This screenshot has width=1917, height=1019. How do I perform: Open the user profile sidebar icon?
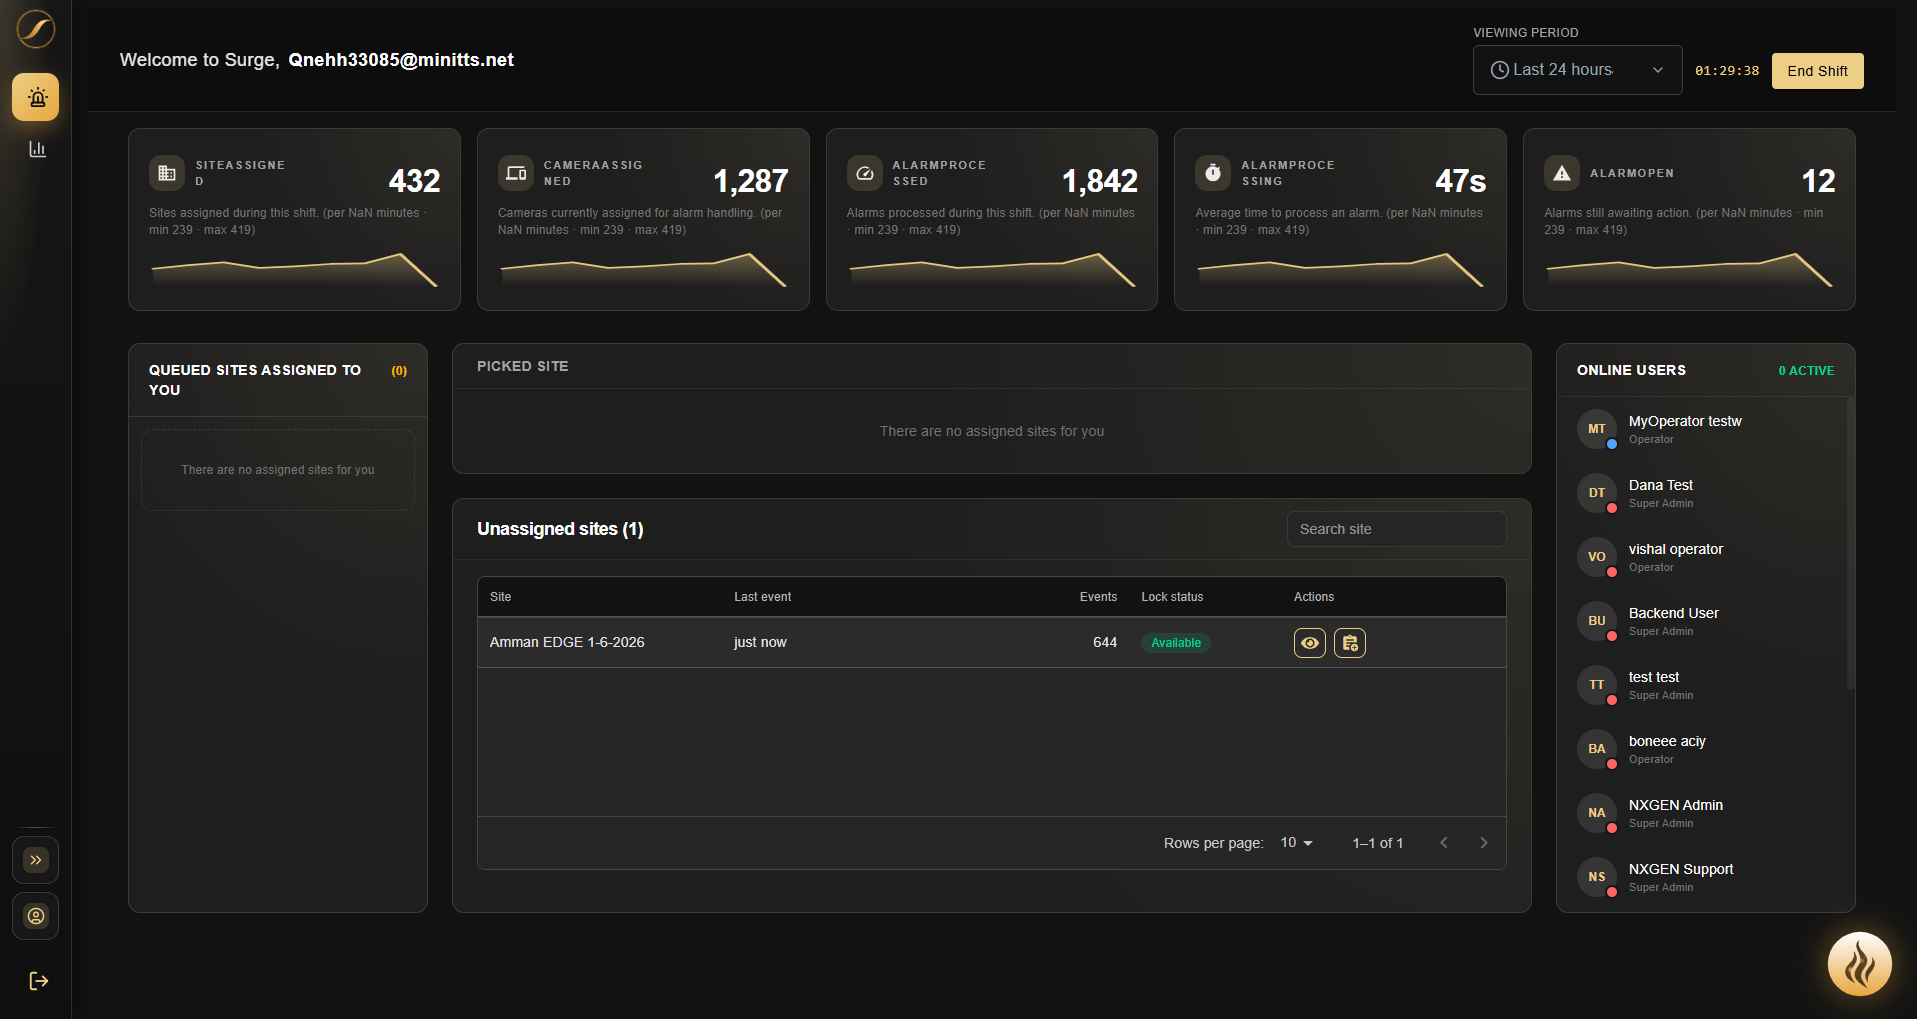(36, 916)
